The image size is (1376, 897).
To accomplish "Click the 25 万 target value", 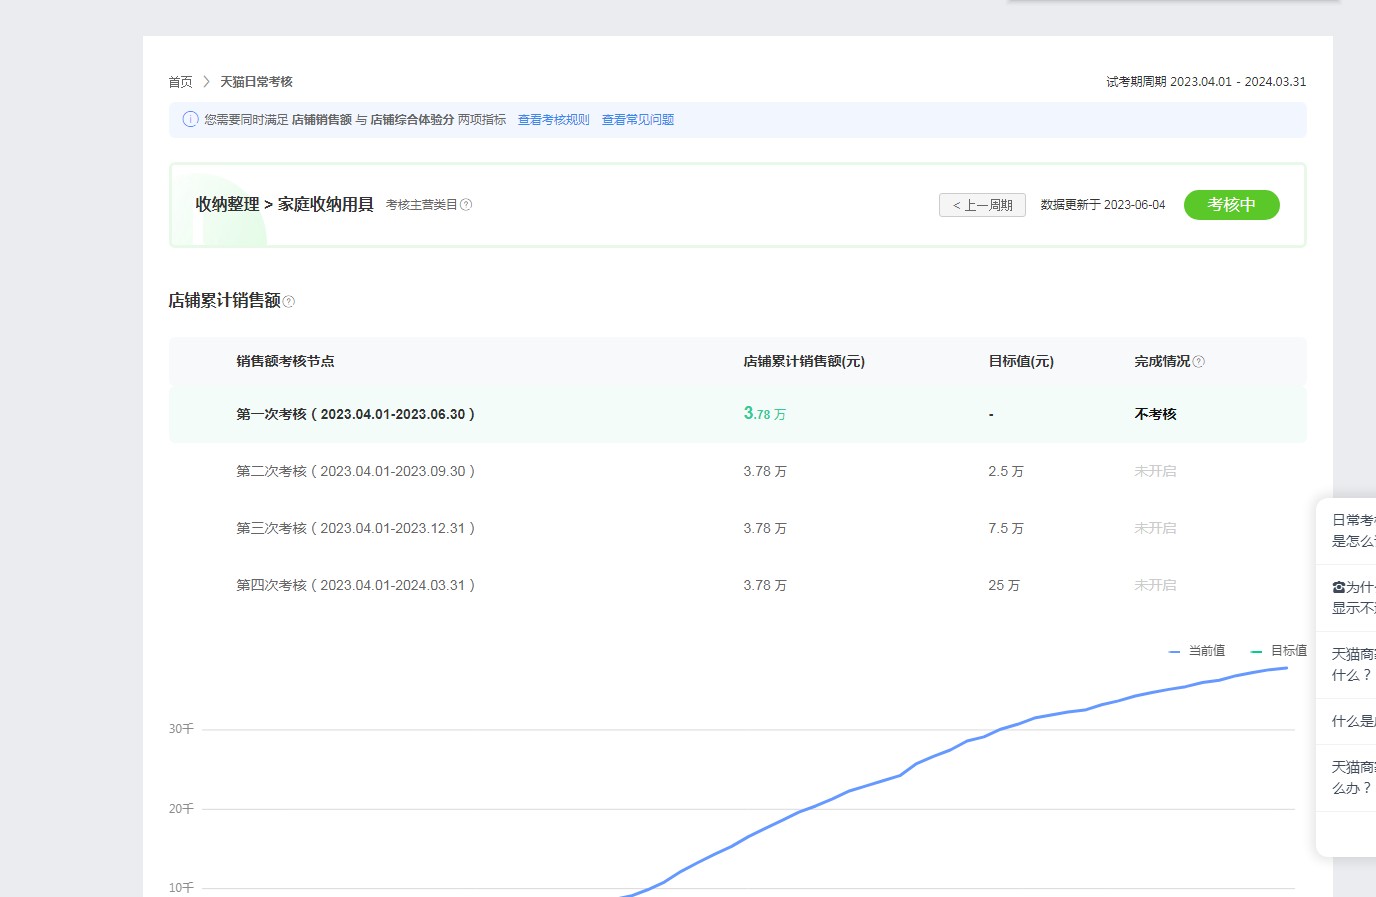I will coord(1004,585).
